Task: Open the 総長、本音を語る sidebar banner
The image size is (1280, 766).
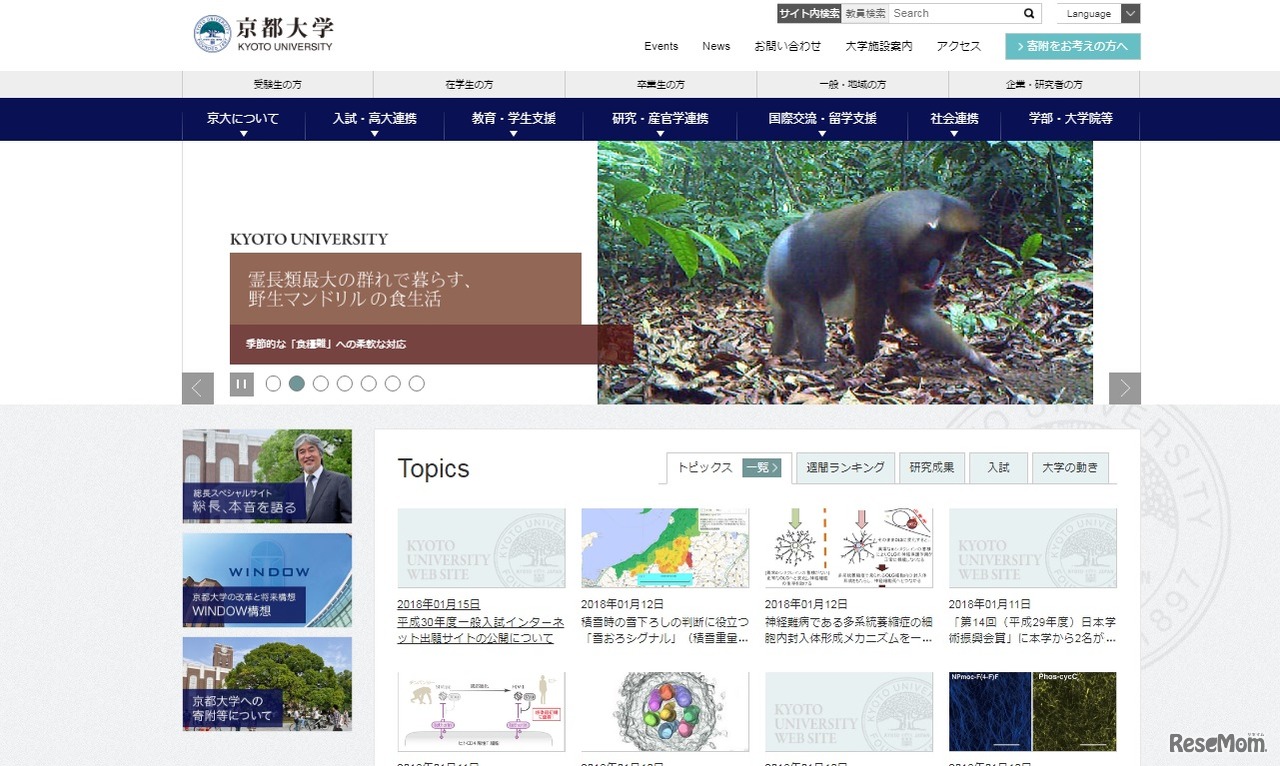Action: tap(267, 476)
